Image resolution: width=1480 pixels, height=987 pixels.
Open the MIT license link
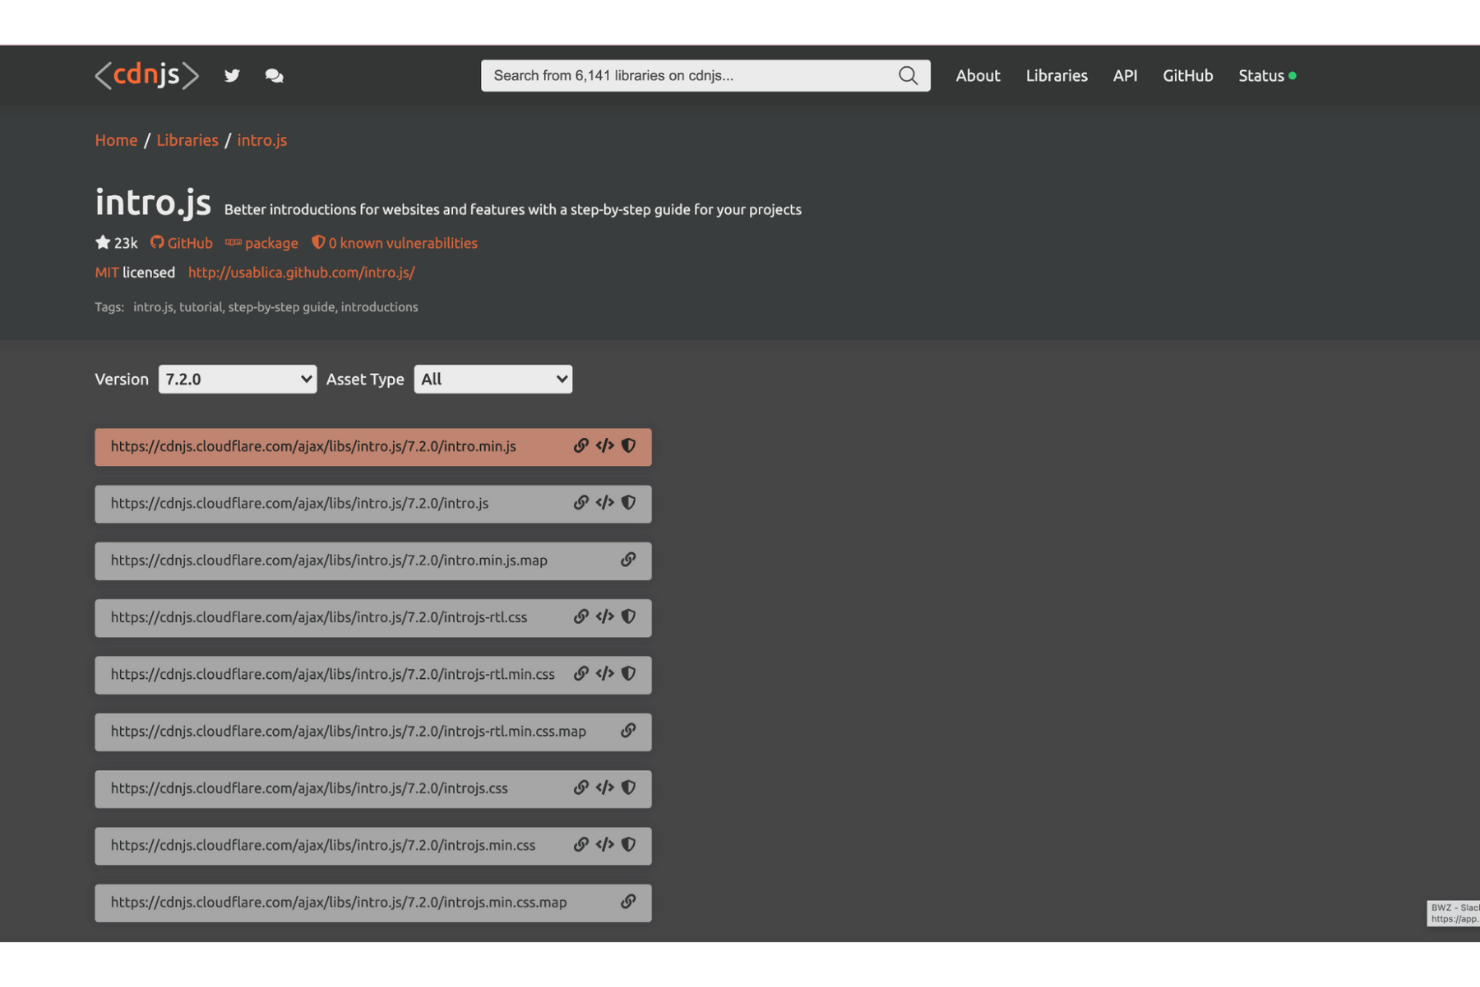tap(107, 272)
